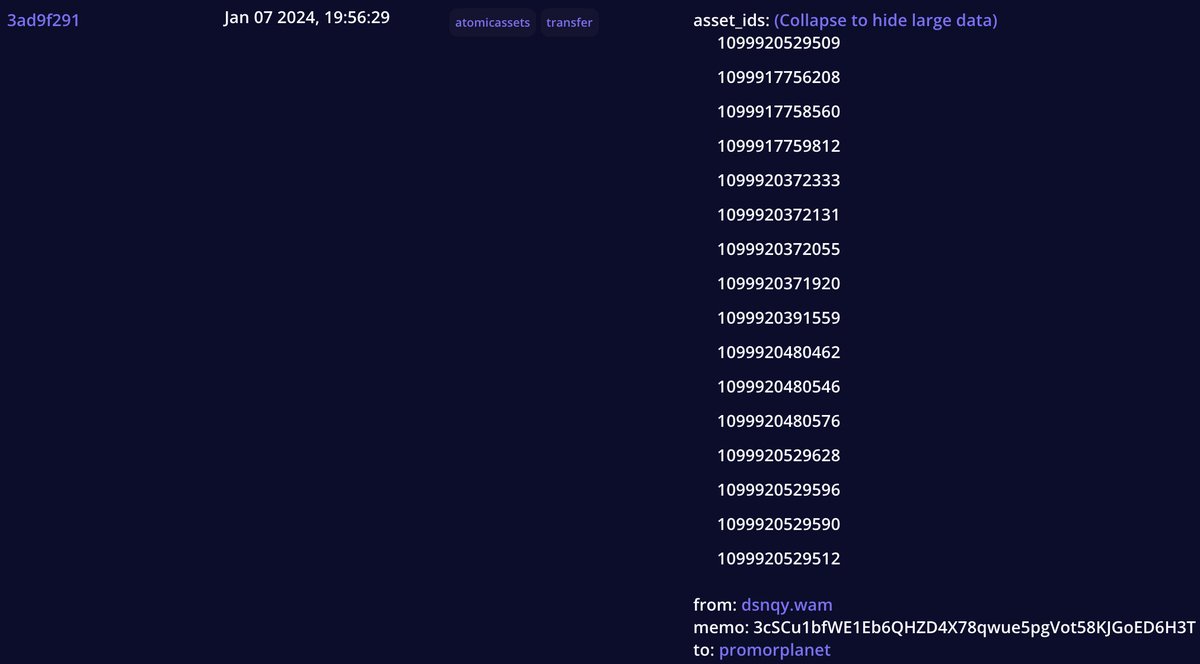This screenshot has height=664, width=1200.
Task: Collapse the large asset_ids data
Action: (x=886, y=21)
